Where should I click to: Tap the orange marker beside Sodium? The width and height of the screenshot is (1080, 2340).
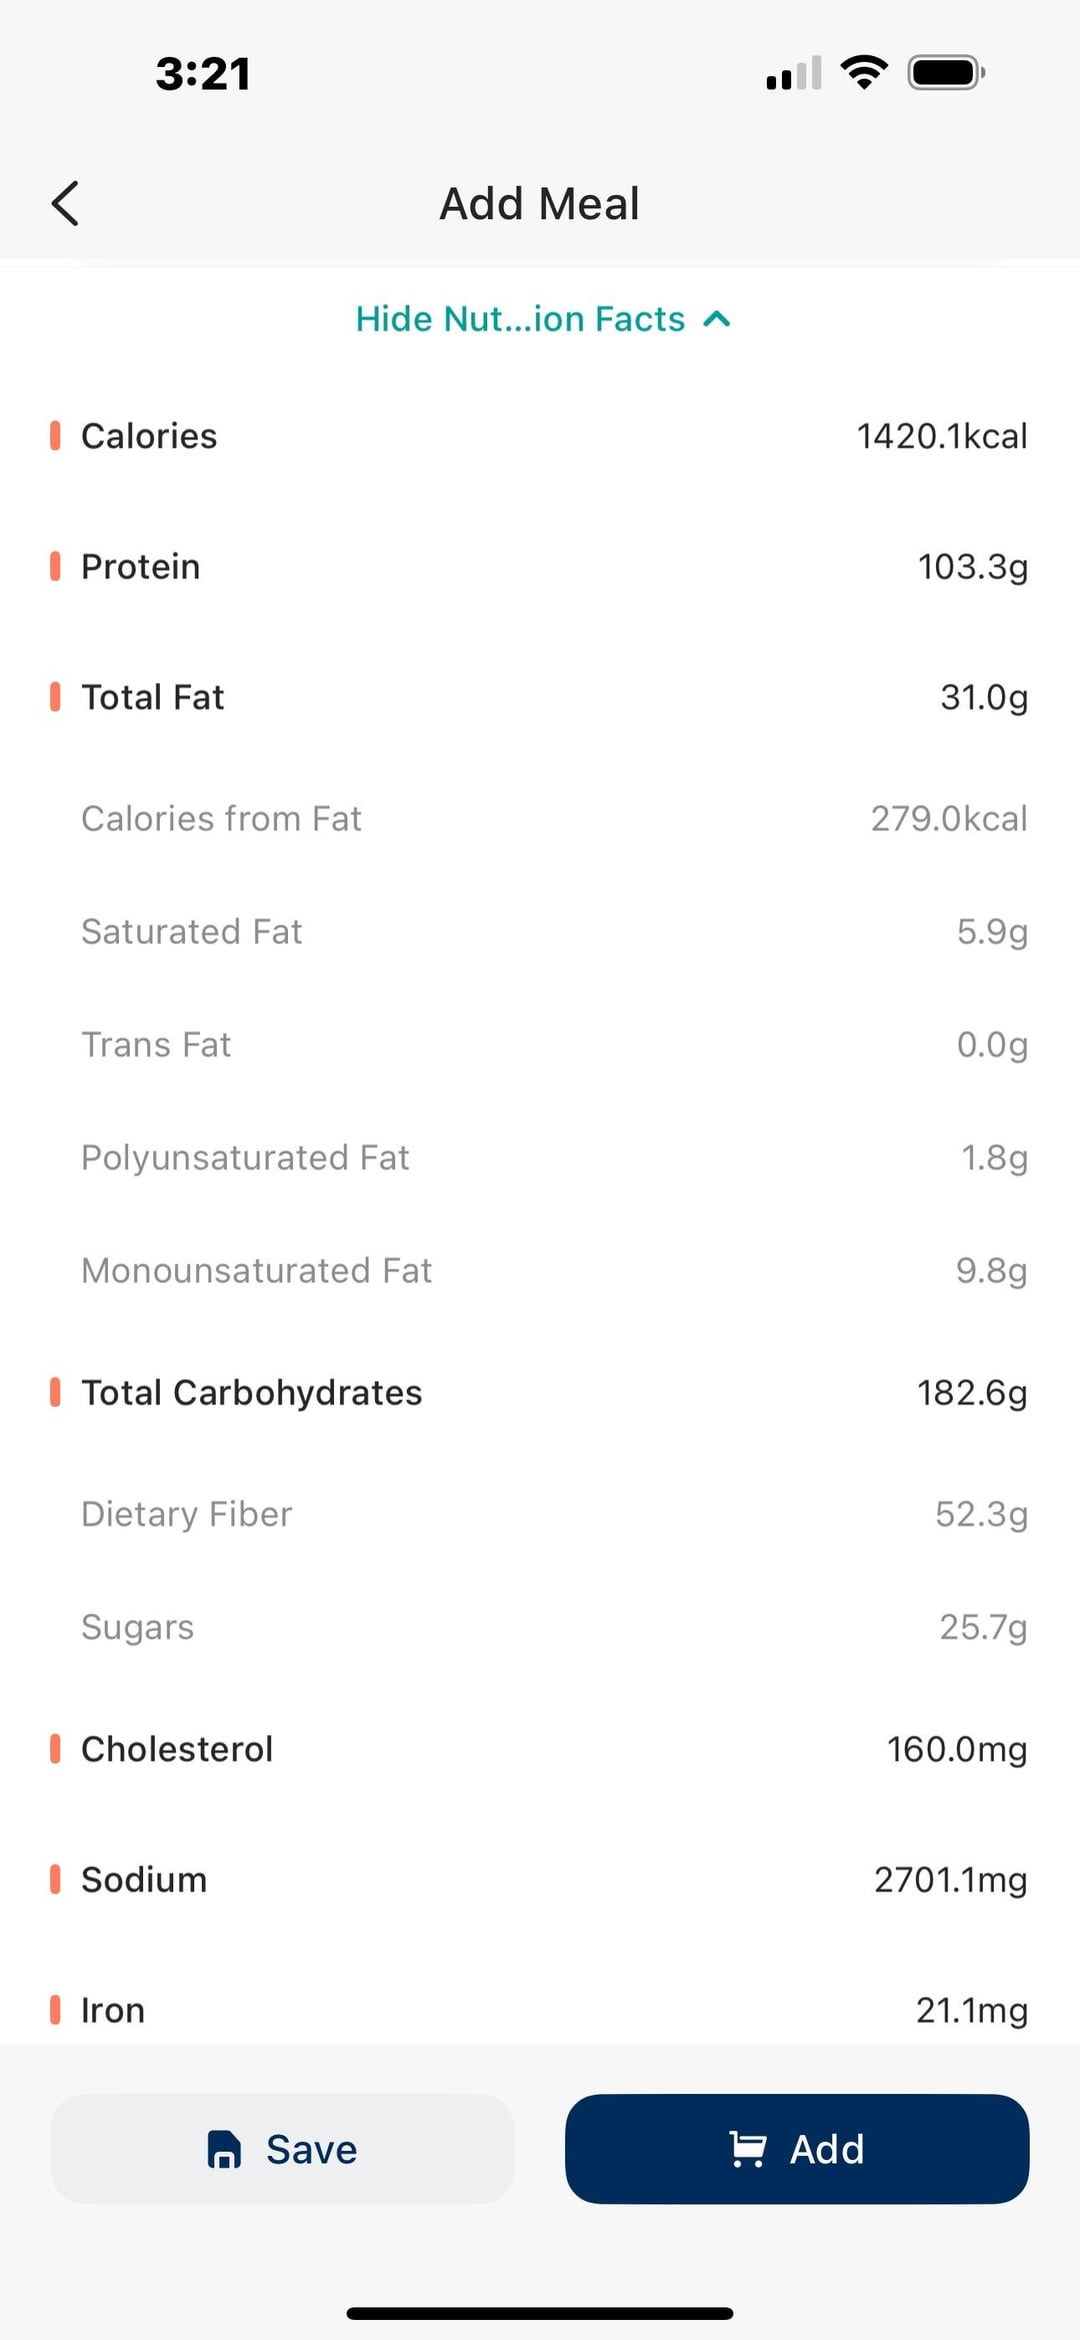click(55, 1879)
